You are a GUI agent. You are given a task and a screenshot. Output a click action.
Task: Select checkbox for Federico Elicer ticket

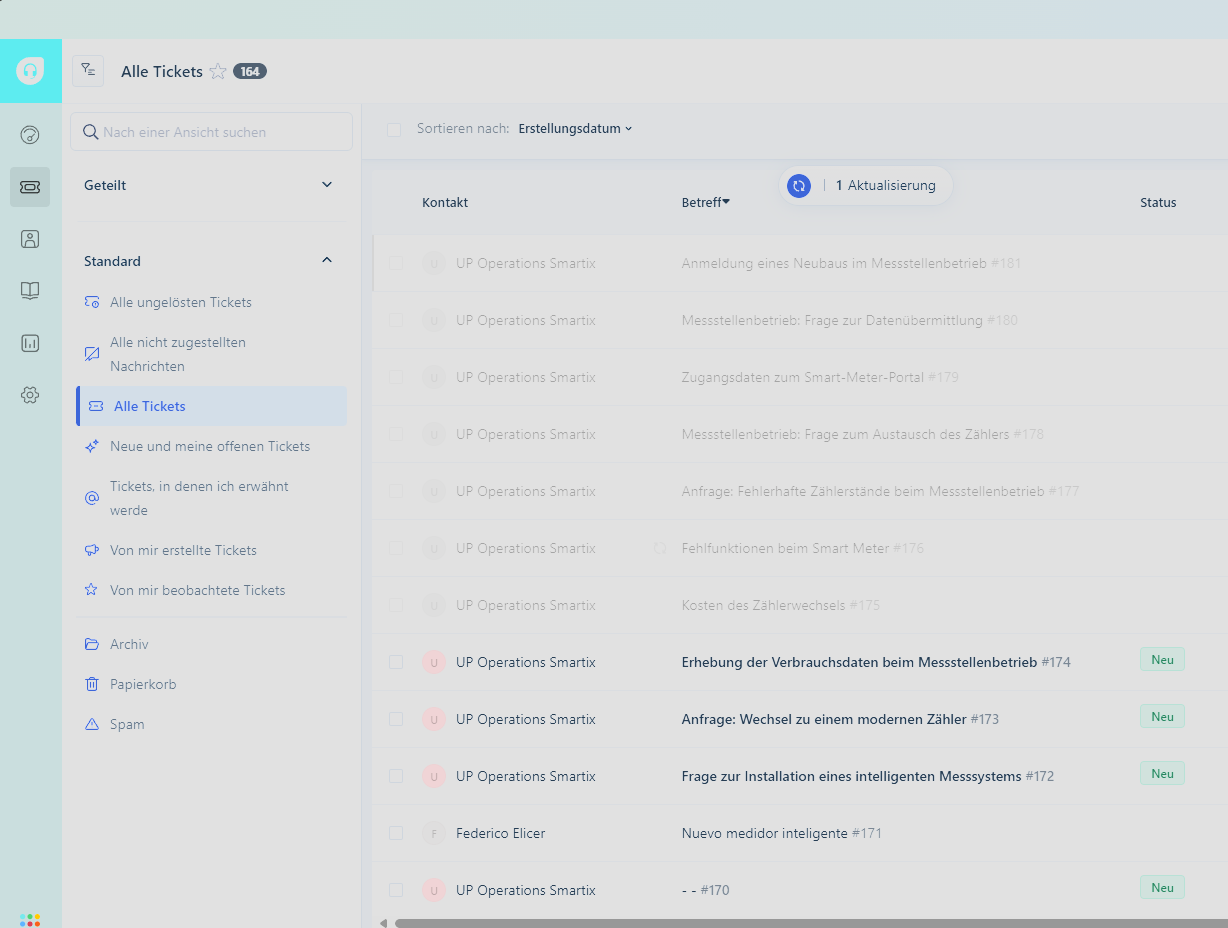point(396,833)
